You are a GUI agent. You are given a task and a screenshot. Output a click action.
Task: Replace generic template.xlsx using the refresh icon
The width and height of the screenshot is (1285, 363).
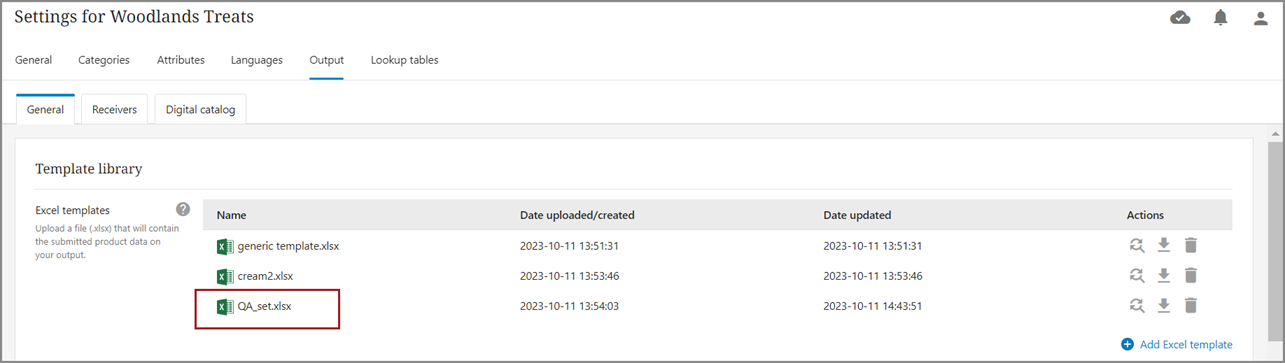[x=1137, y=245]
